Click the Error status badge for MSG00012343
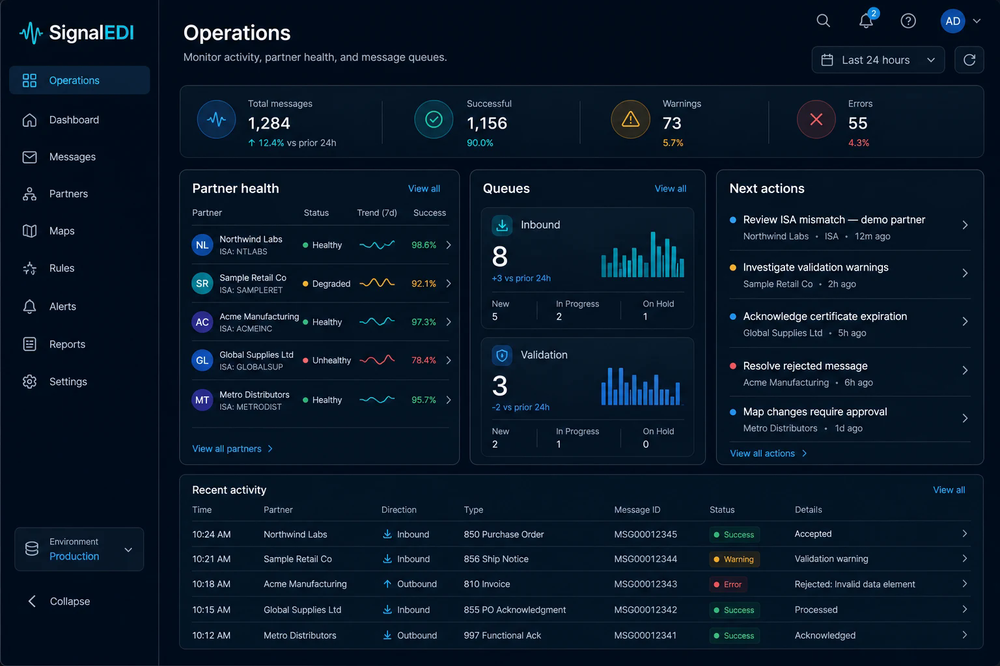The width and height of the screenshot is (1000, 666). [x=728, y=584]
